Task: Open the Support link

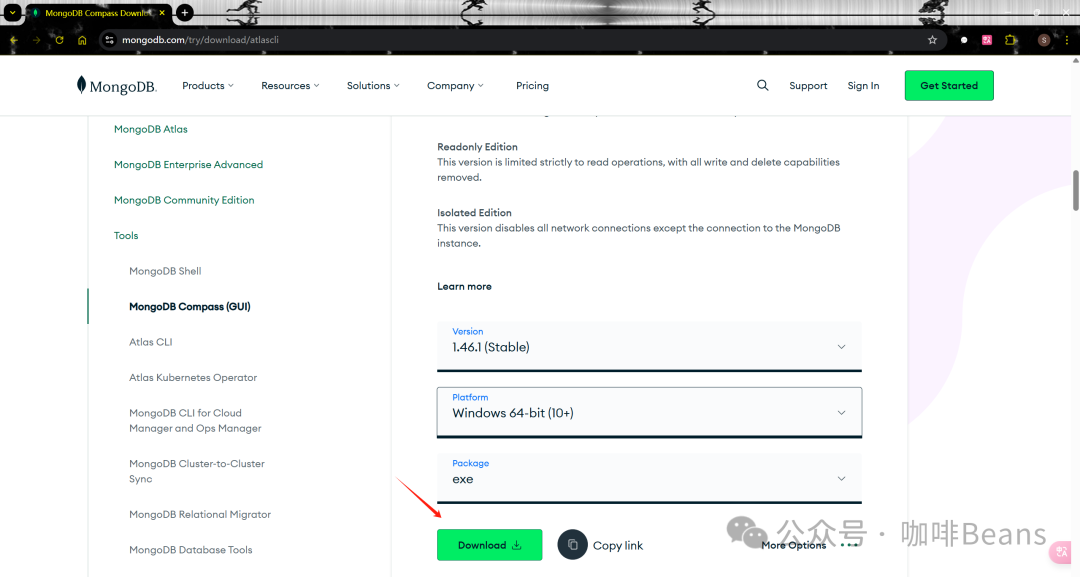Action: (x=808, y=85)
